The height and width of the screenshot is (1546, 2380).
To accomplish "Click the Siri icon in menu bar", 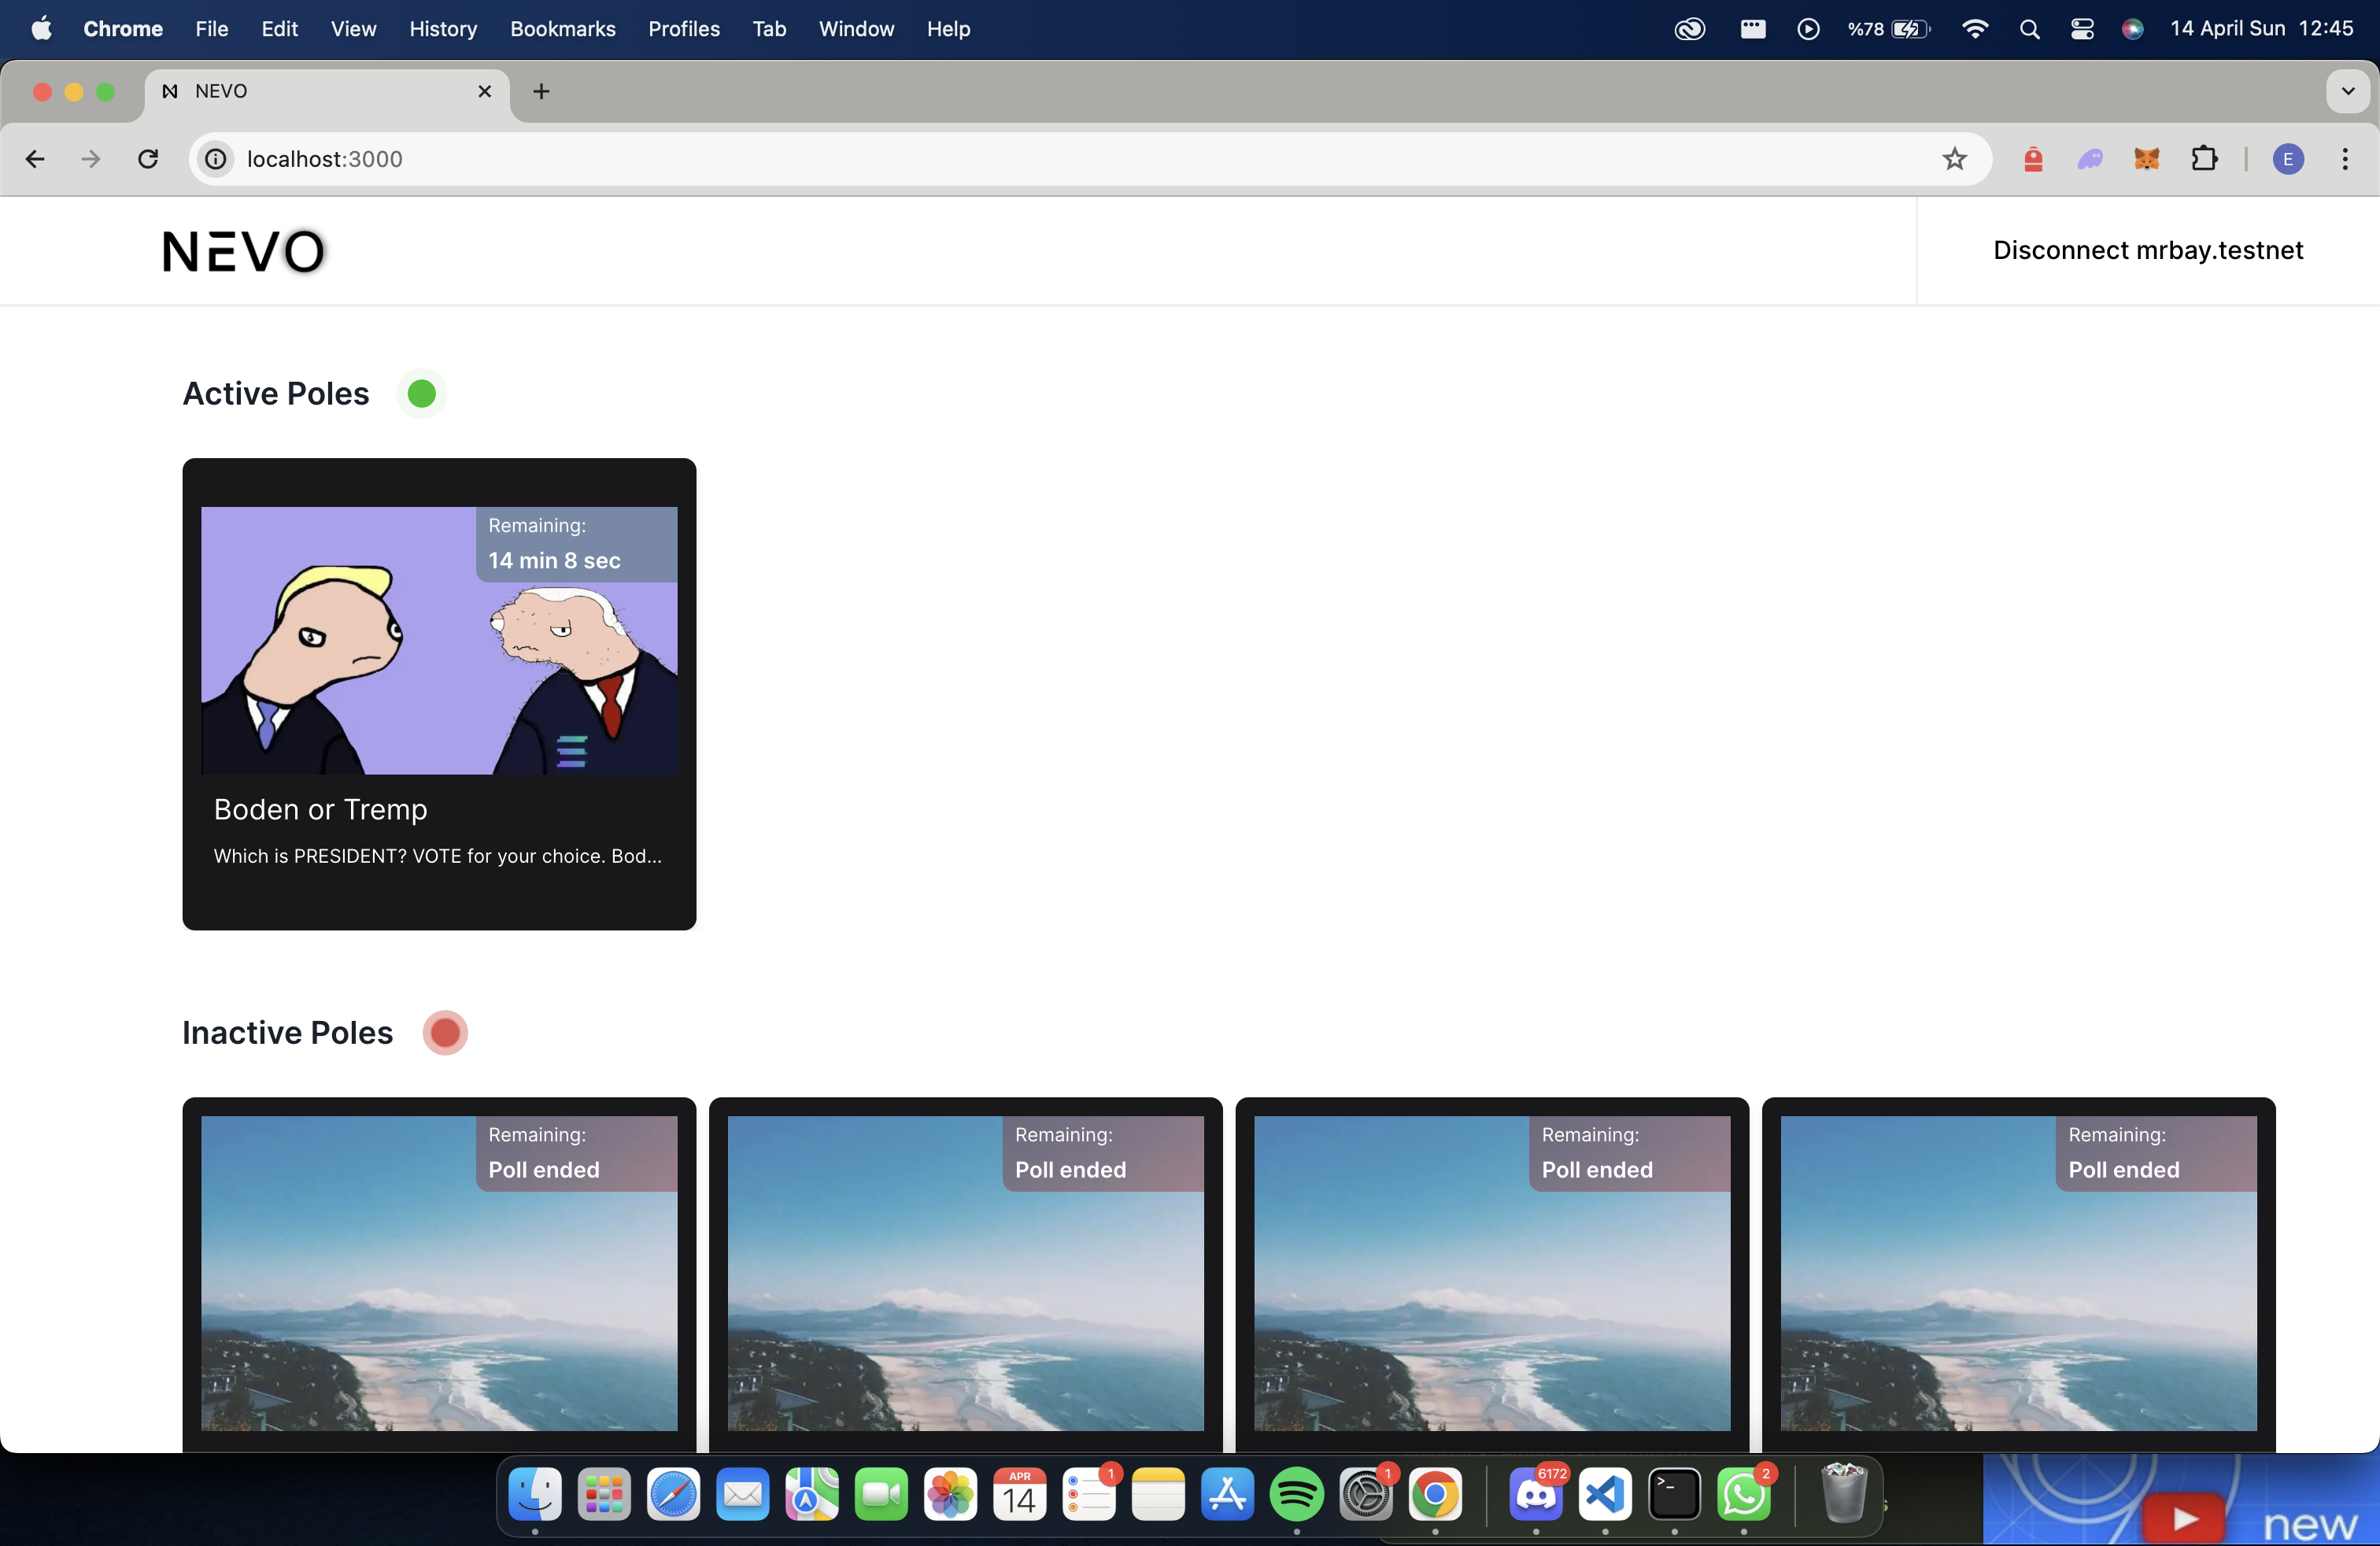I will click(x=2132, y=29).
